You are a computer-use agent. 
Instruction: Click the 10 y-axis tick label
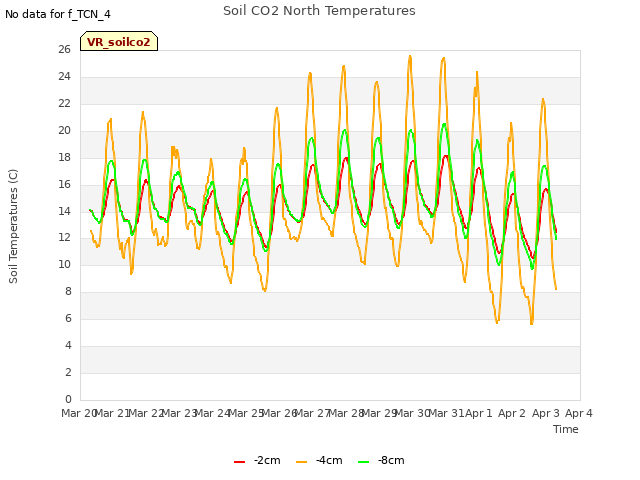(x=64, y=265)
